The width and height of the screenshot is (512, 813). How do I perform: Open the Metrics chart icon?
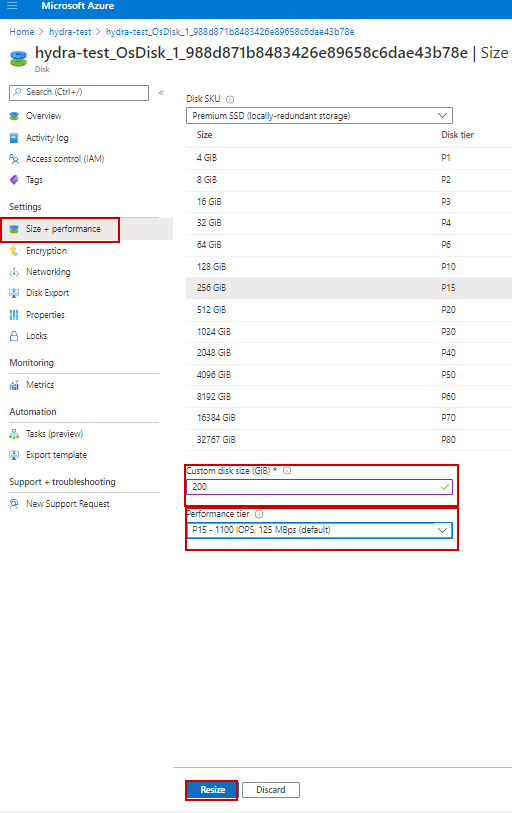(x=14, y=385)
